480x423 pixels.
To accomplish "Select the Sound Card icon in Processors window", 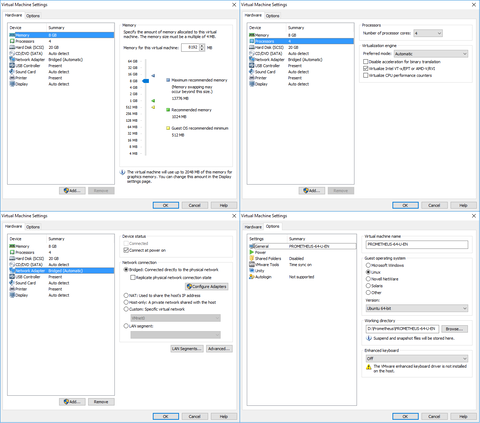I will point(252,72).
